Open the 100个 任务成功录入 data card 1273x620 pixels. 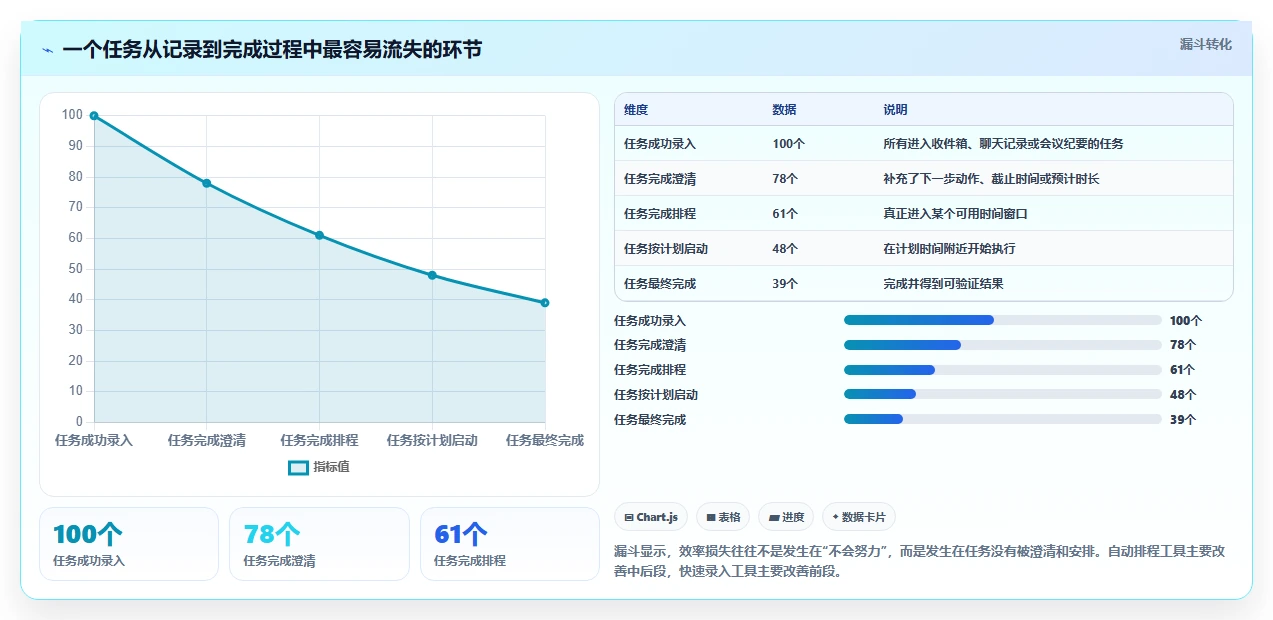(129, 544)
